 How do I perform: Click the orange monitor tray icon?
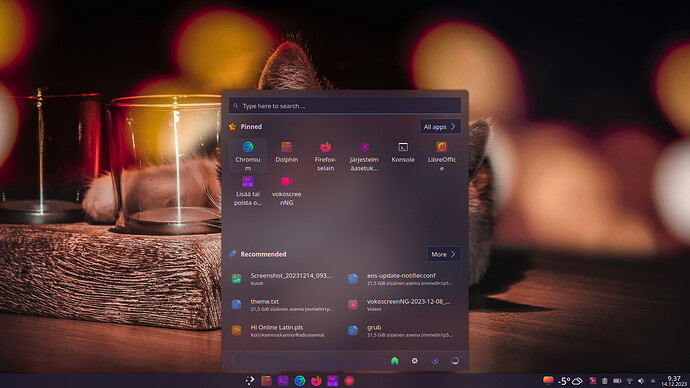pos(548,381)
